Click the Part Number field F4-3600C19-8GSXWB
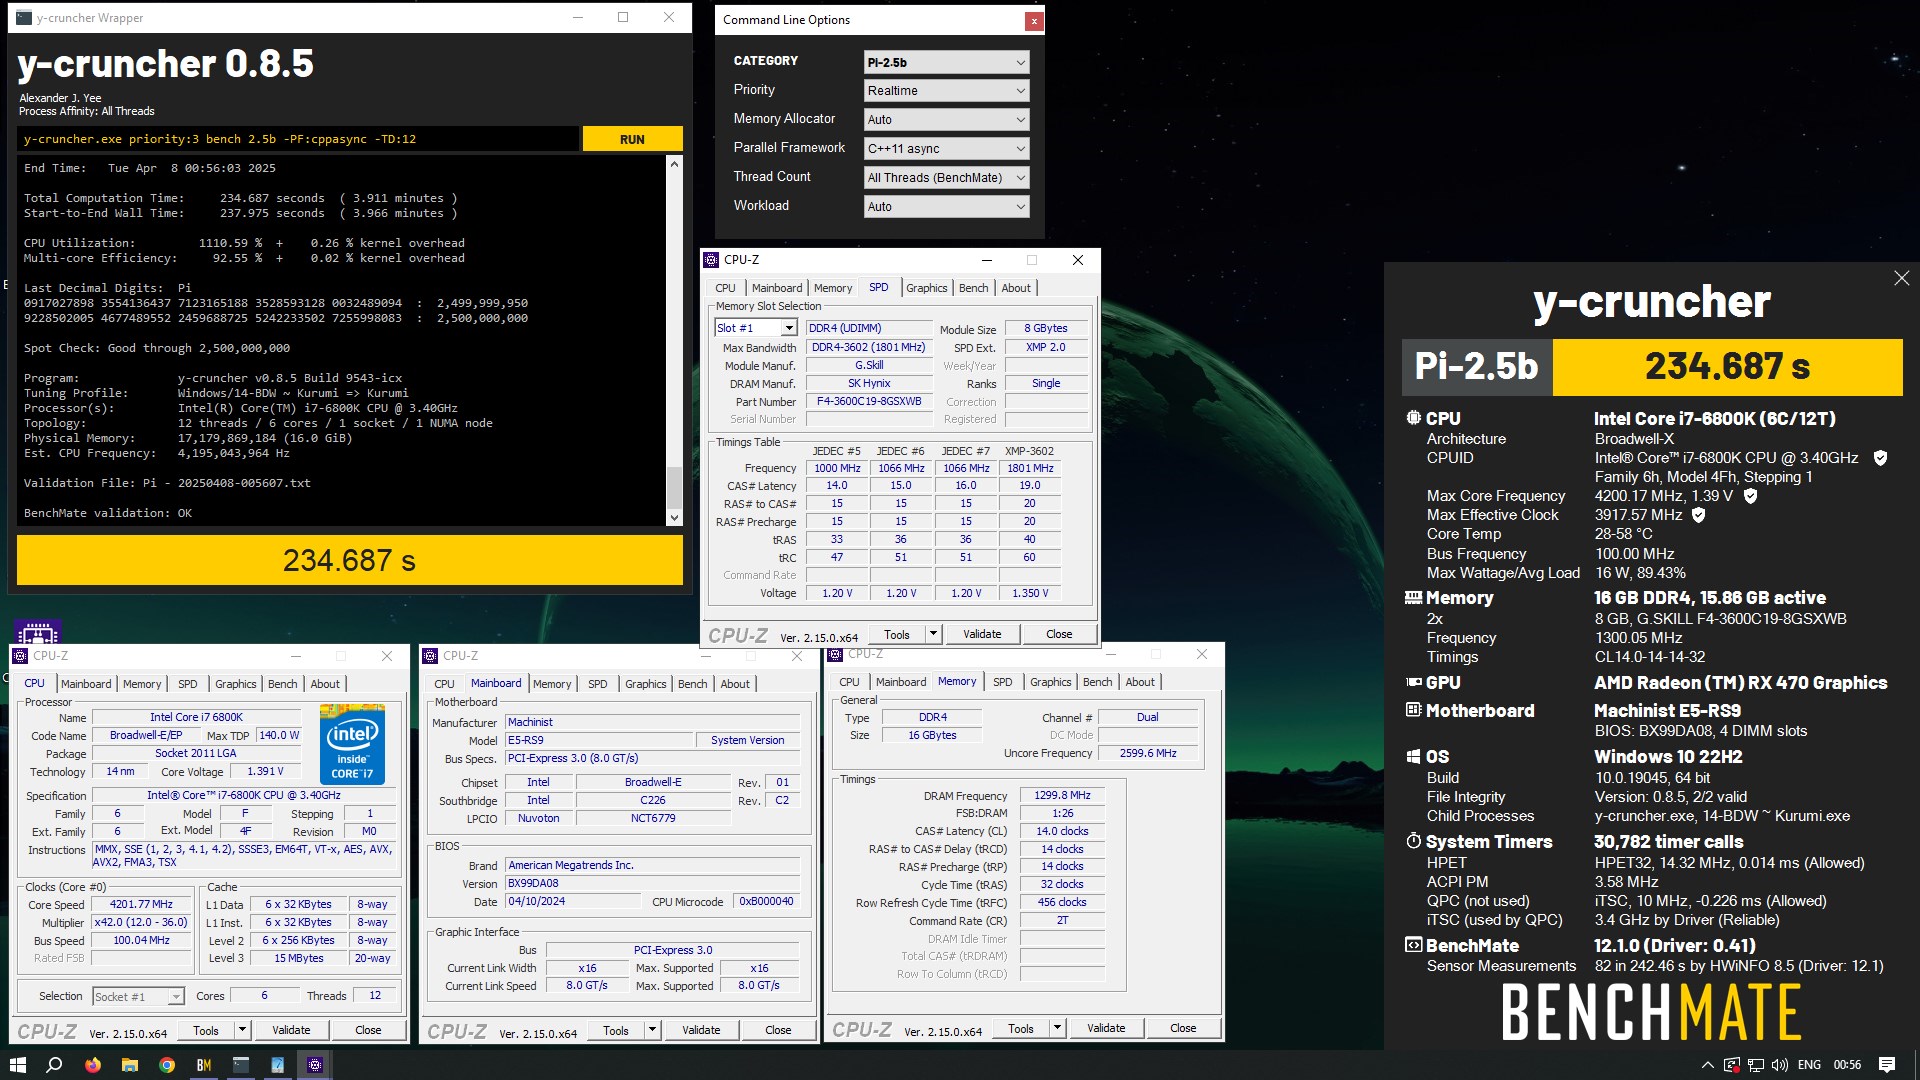 pos(869,401)
